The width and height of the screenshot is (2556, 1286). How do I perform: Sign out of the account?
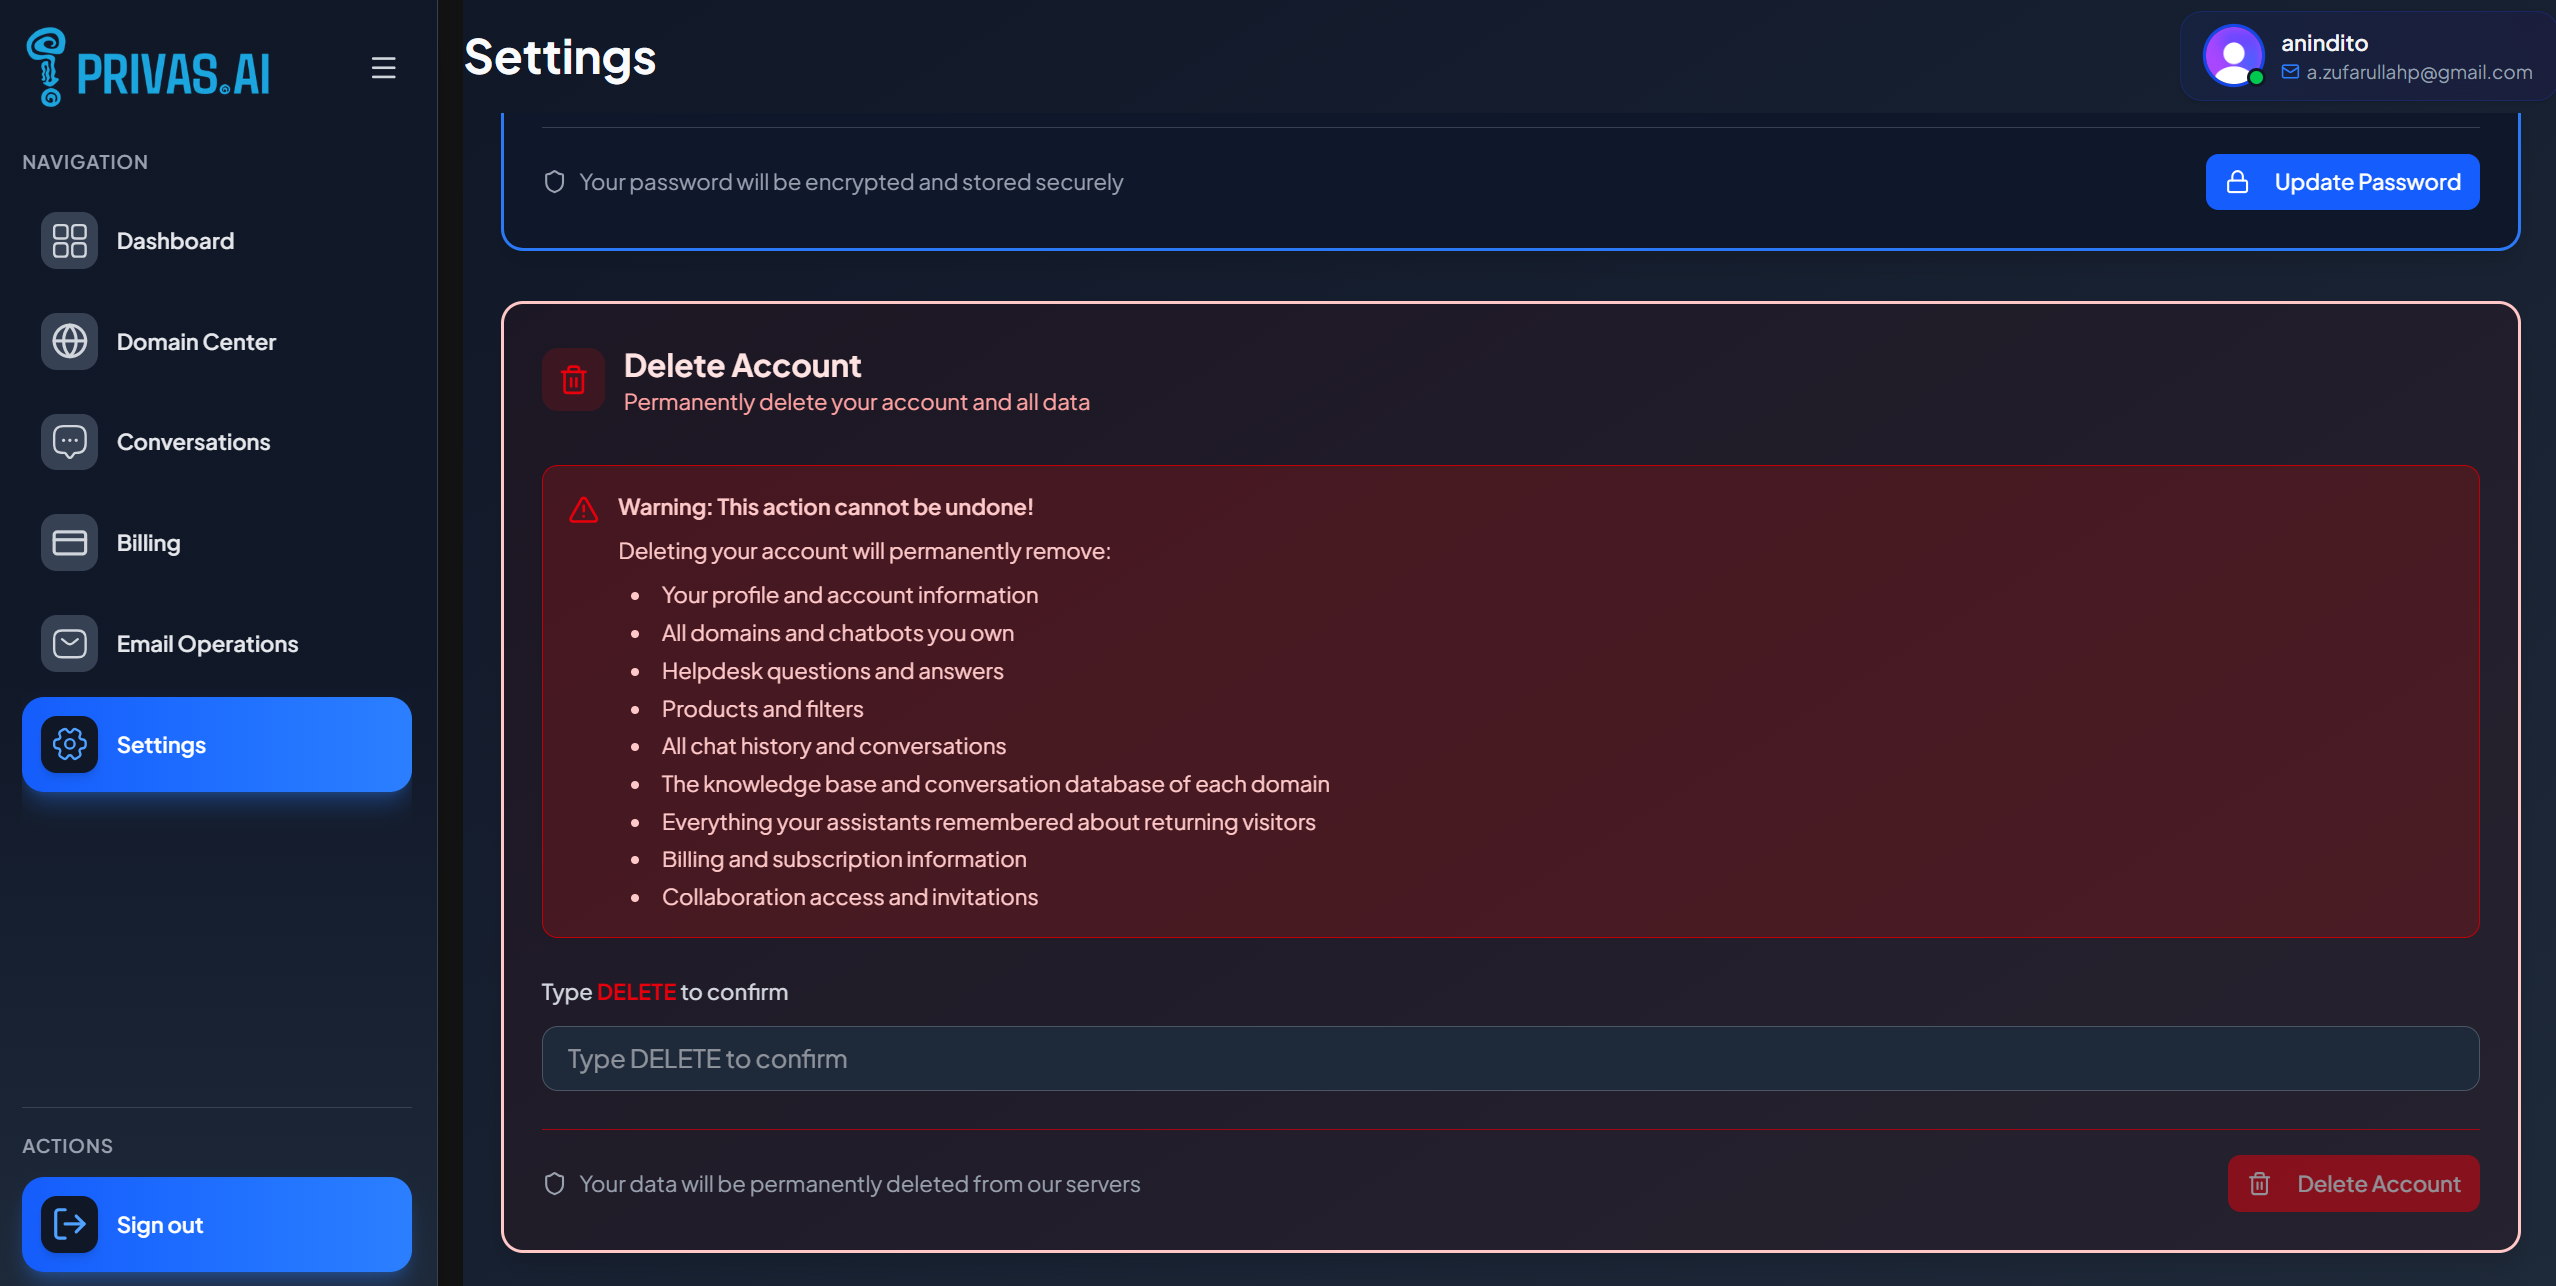click(217, 1224)
